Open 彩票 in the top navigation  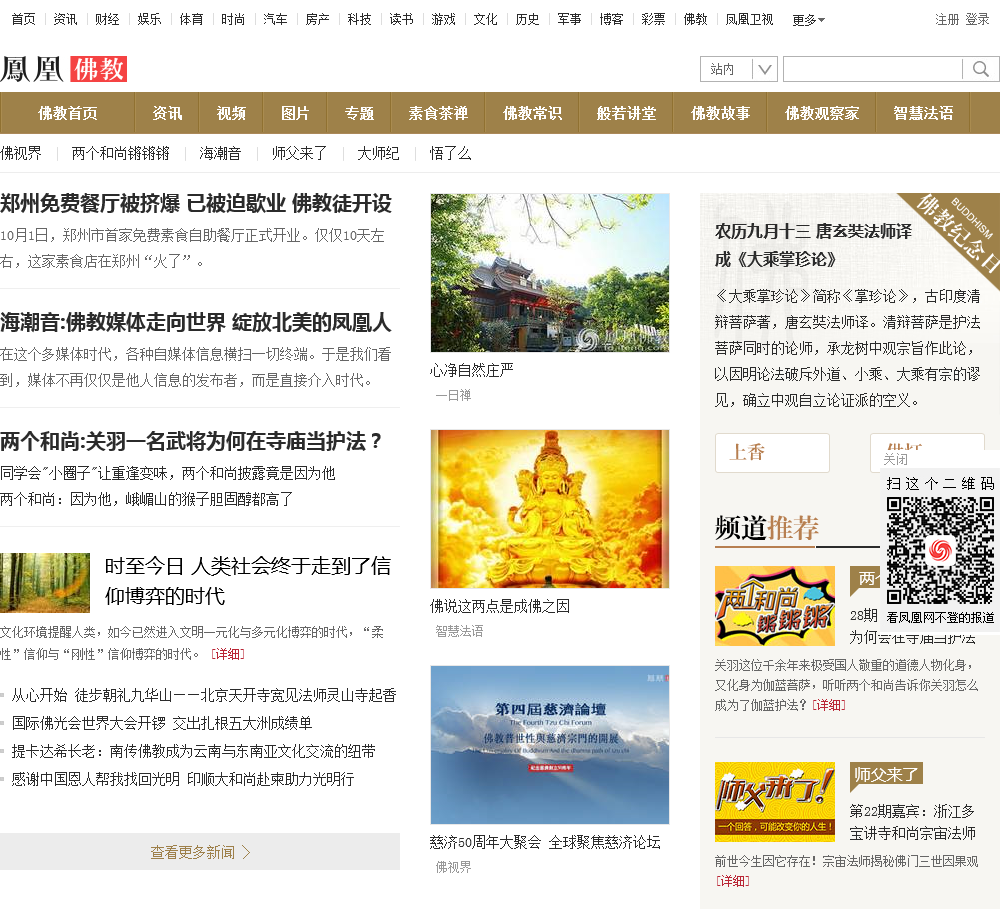click(653, 20)
